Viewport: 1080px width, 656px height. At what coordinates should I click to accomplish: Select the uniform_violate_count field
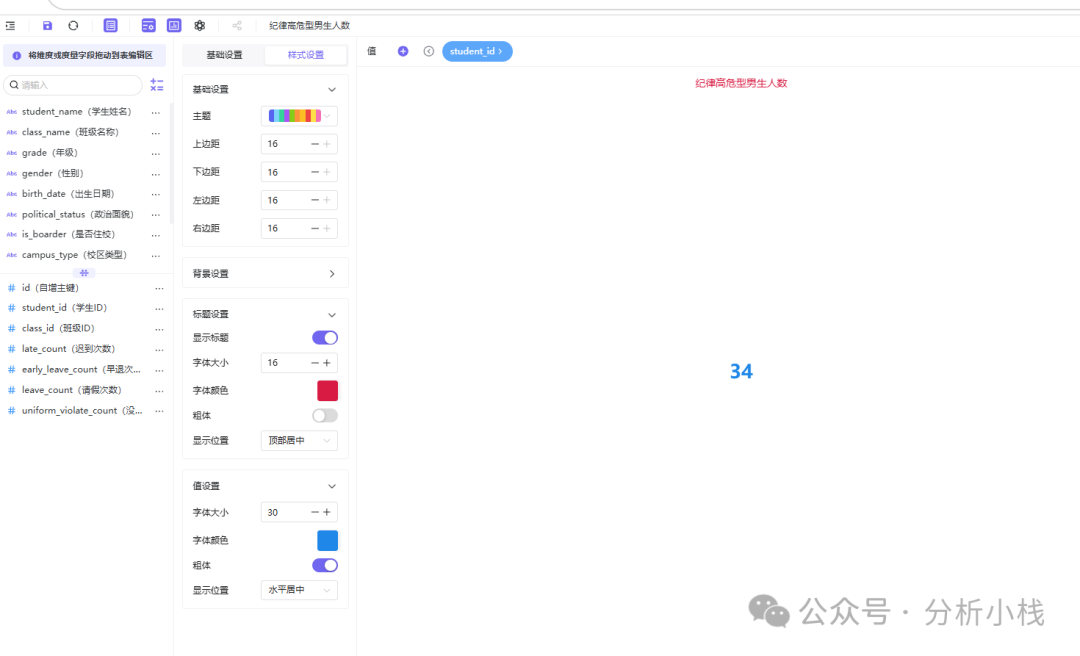[82, 410]
